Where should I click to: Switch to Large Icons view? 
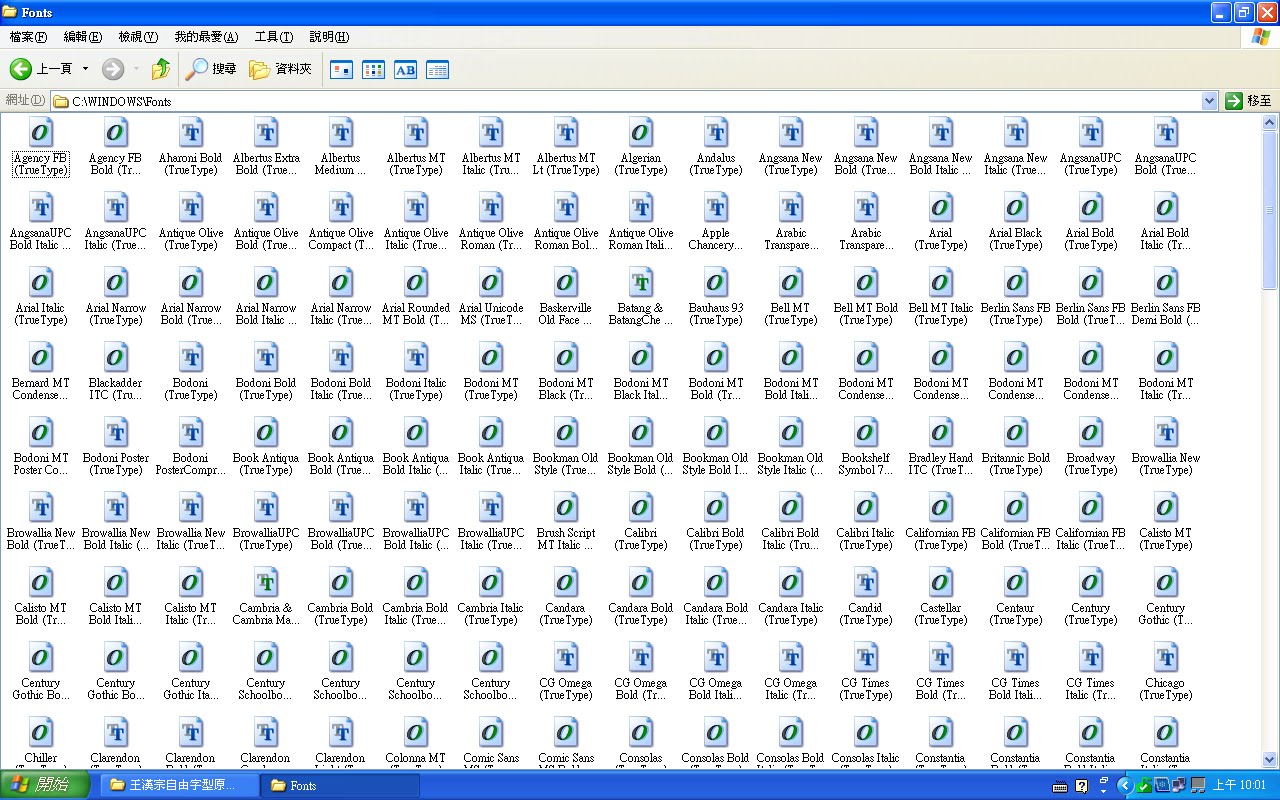pos(341,69)
